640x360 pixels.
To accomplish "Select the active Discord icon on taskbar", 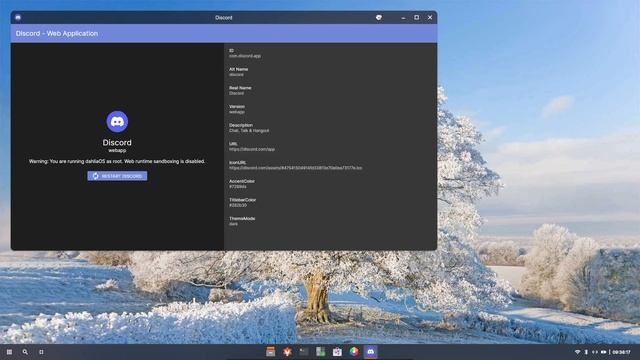I will point(371,352).
